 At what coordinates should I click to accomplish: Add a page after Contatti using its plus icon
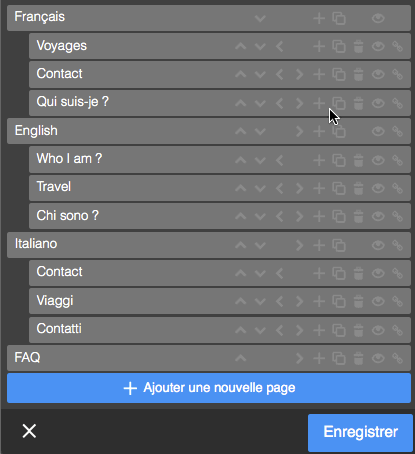pos(319,330)
